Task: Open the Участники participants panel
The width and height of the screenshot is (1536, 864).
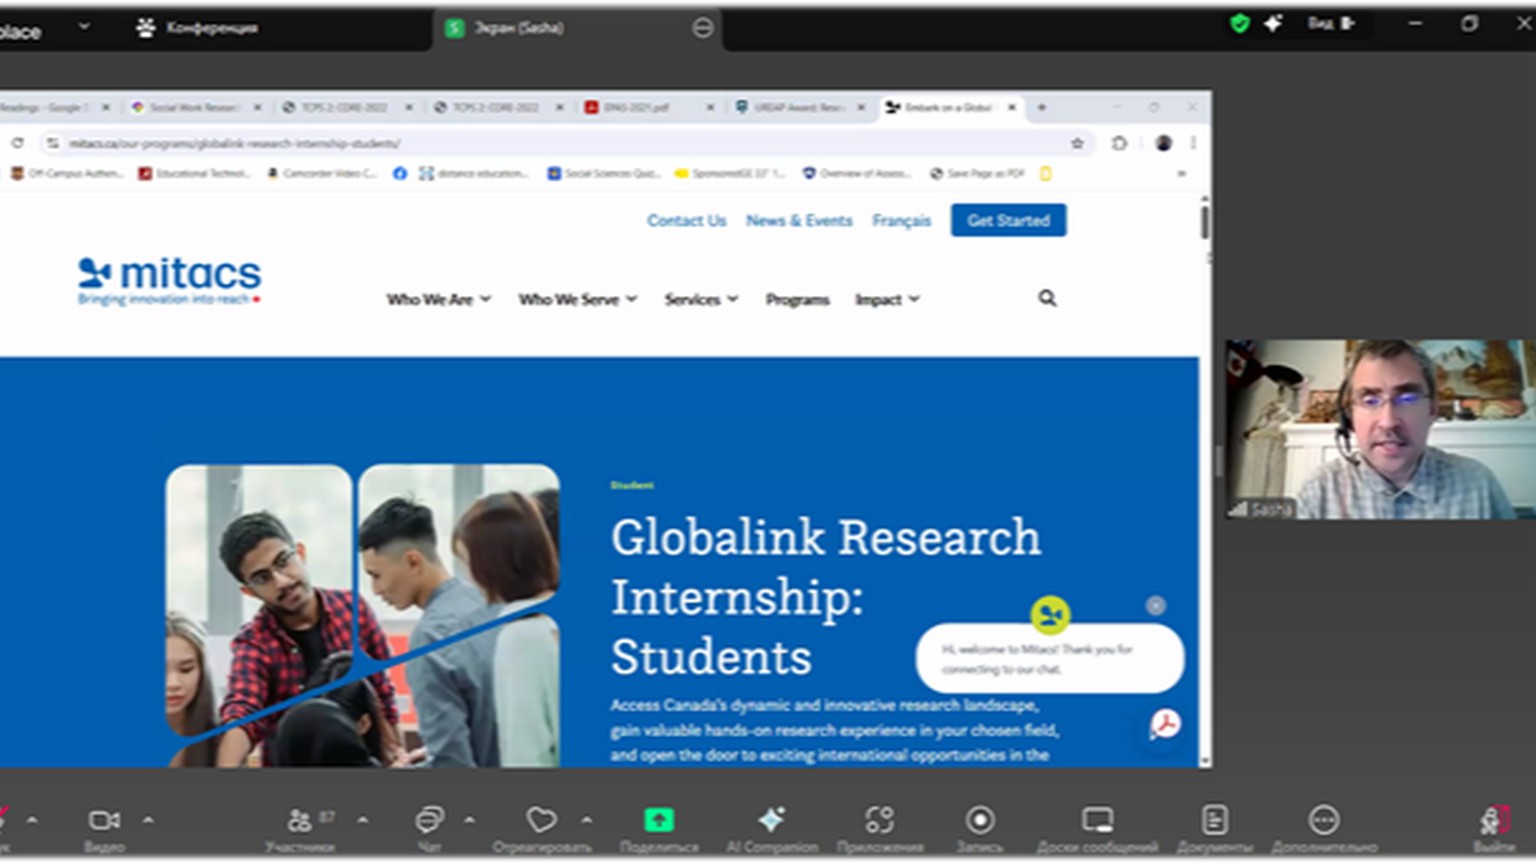Action: click(x=299, y=821)
